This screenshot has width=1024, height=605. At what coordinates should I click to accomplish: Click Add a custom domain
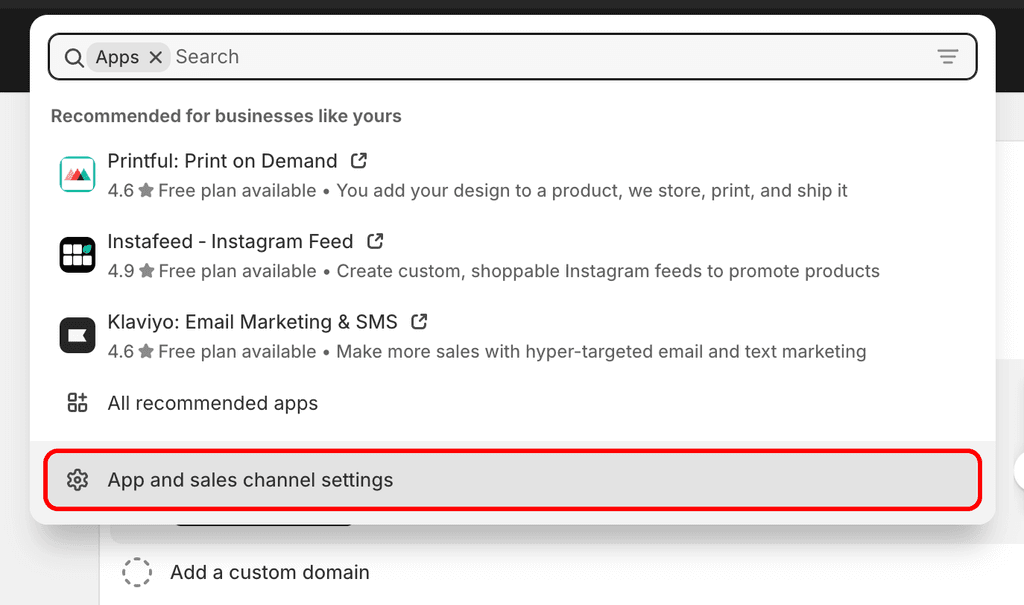click(x=269, y=572)
